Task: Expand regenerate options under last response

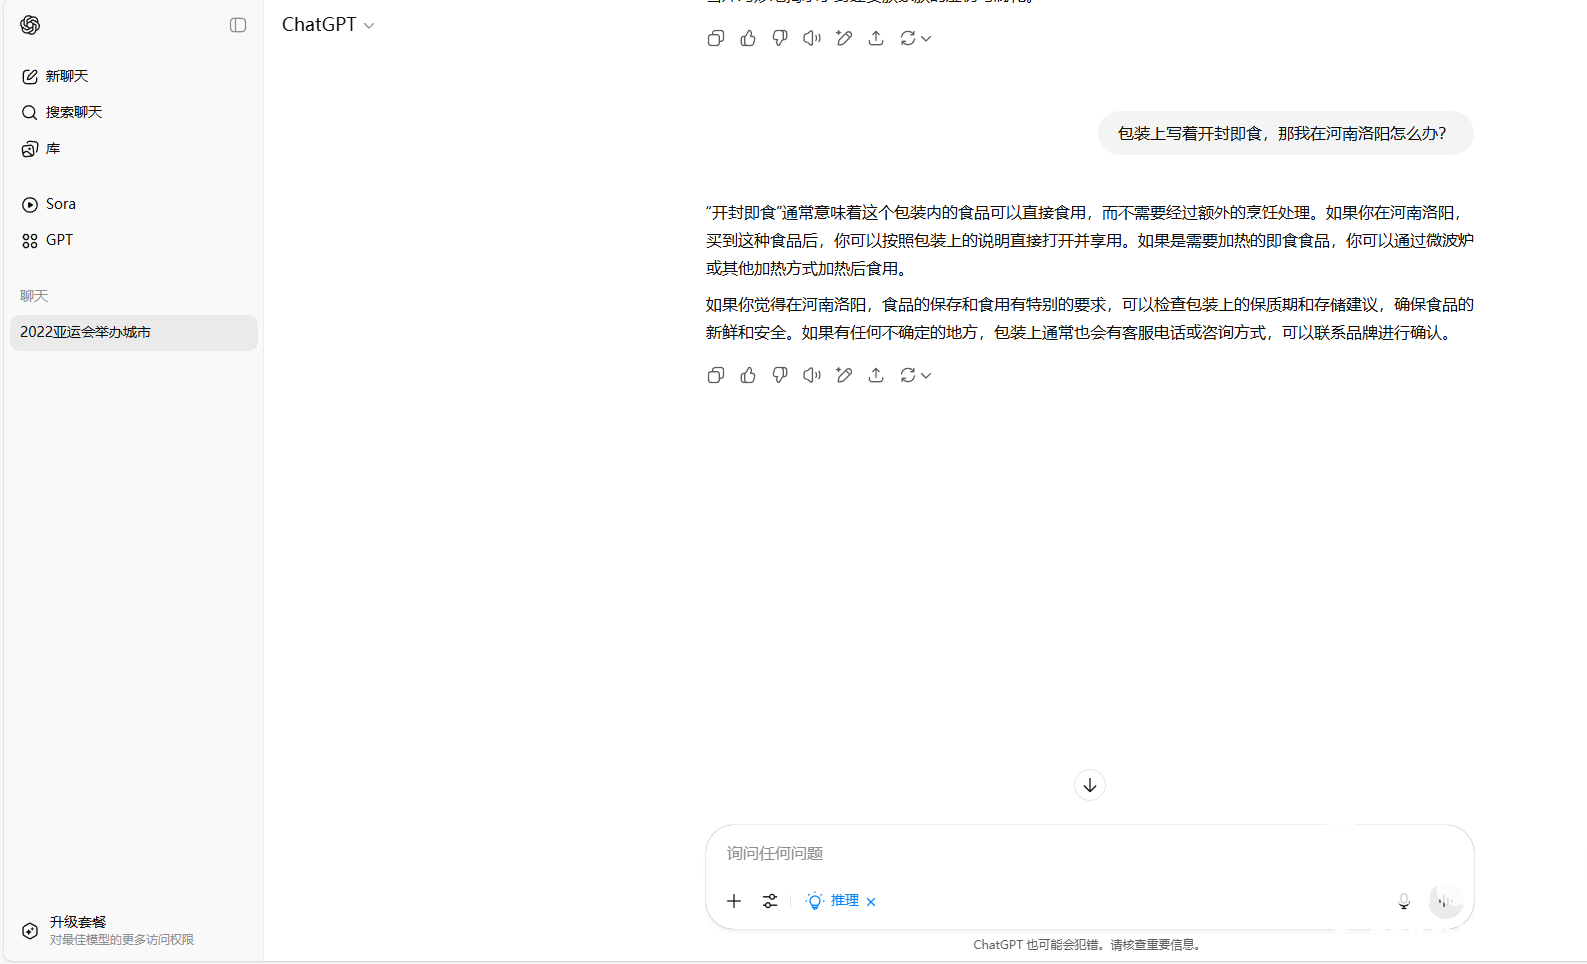Action: click(x=915, y=375)
